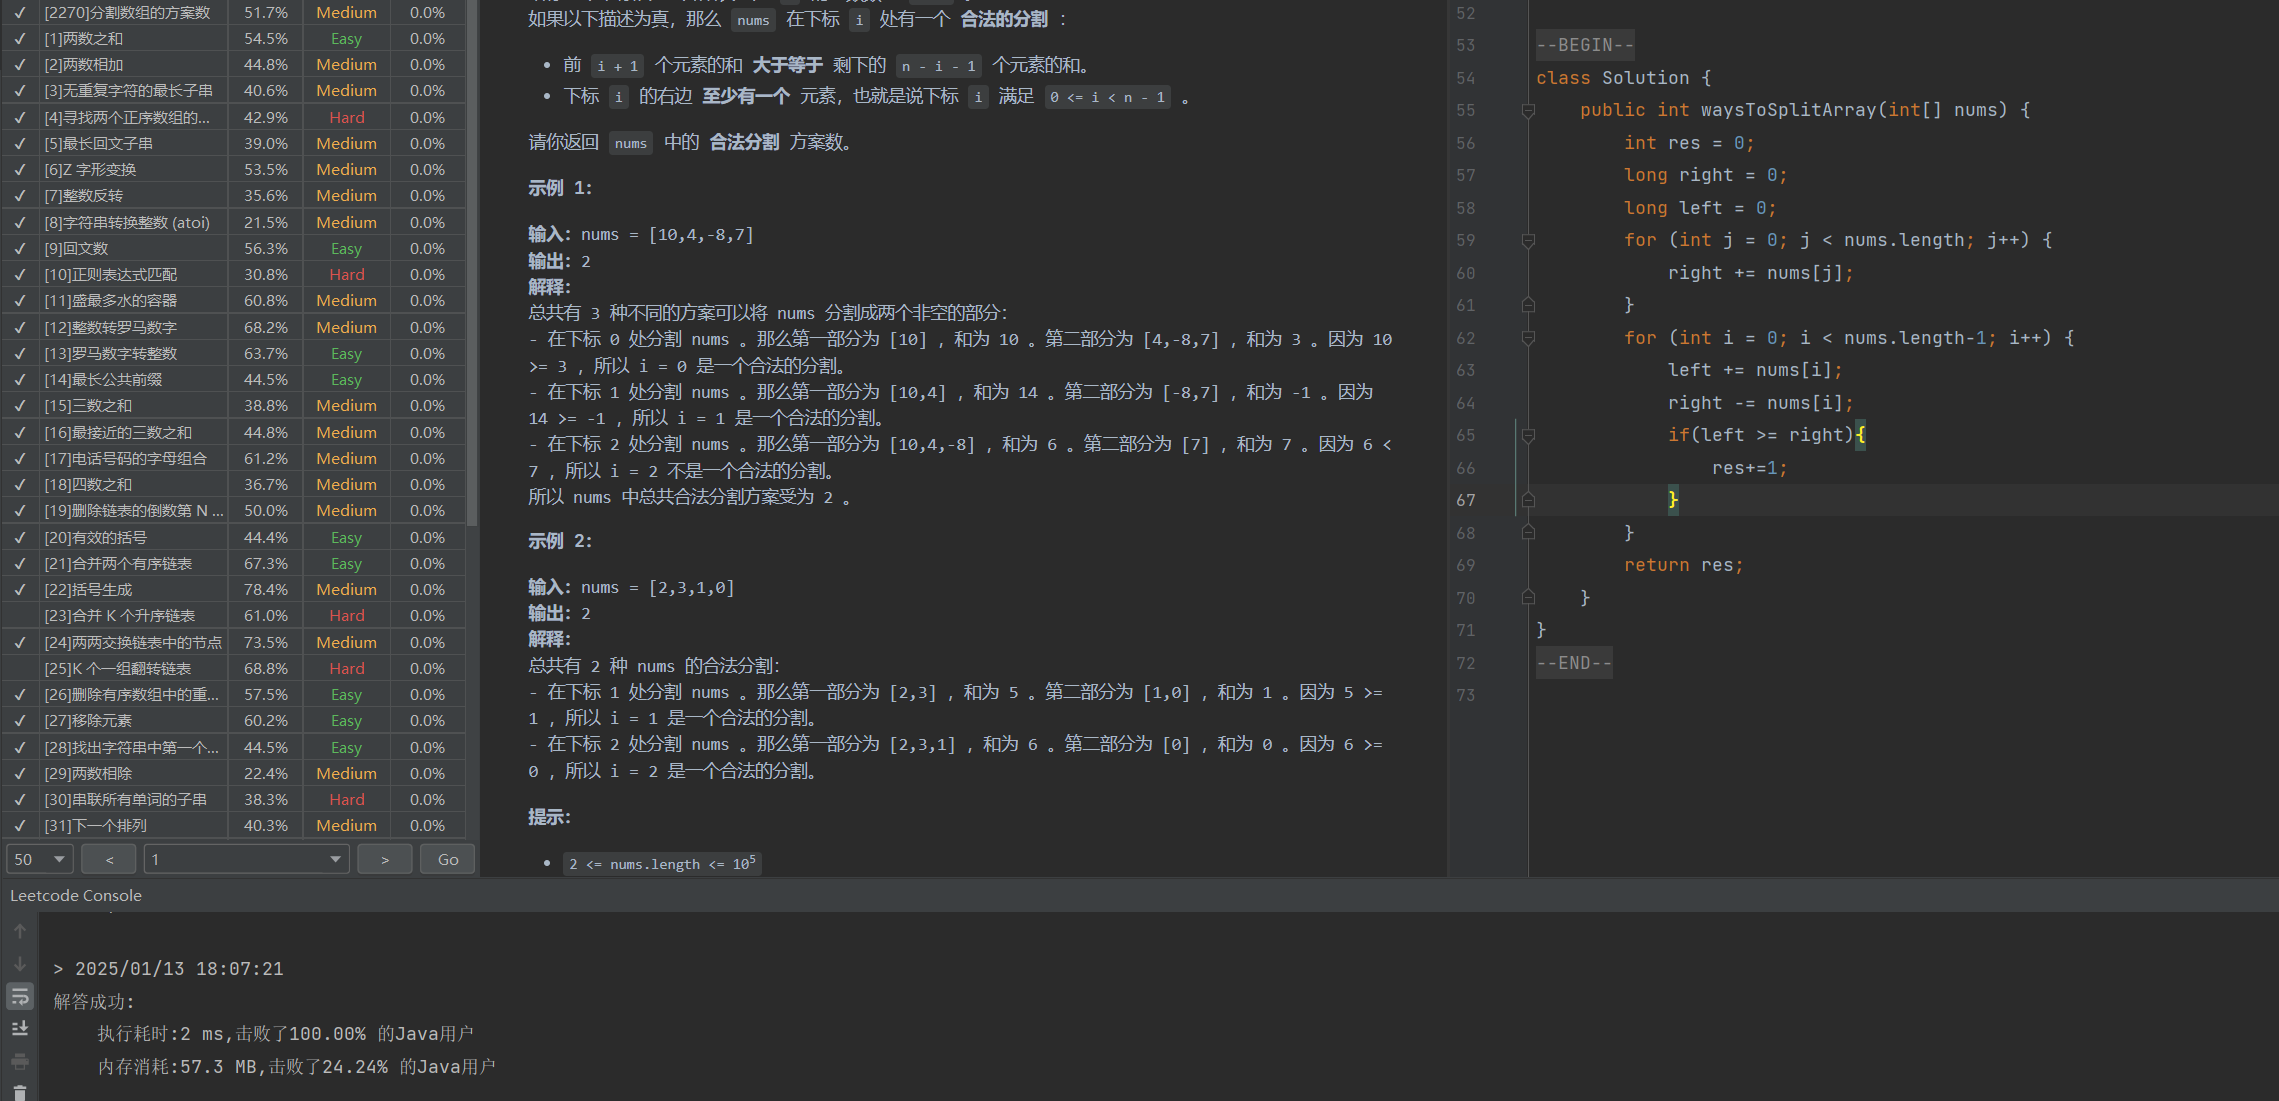Go to previous page of problem list
2279x1101 pixels.
point(109,859)
